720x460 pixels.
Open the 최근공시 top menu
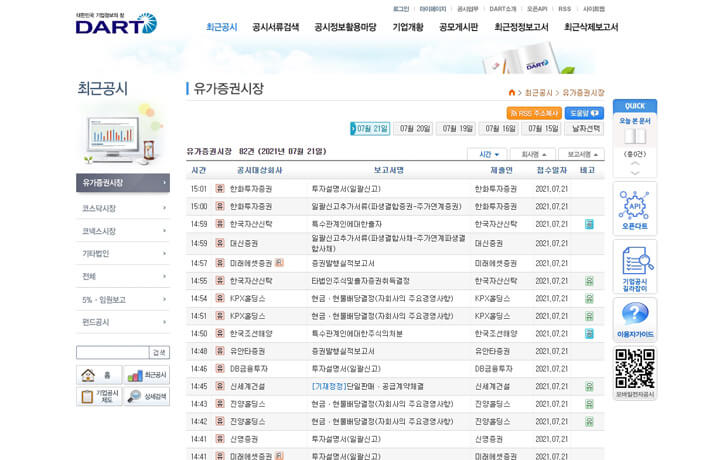[x=222, y=27]
